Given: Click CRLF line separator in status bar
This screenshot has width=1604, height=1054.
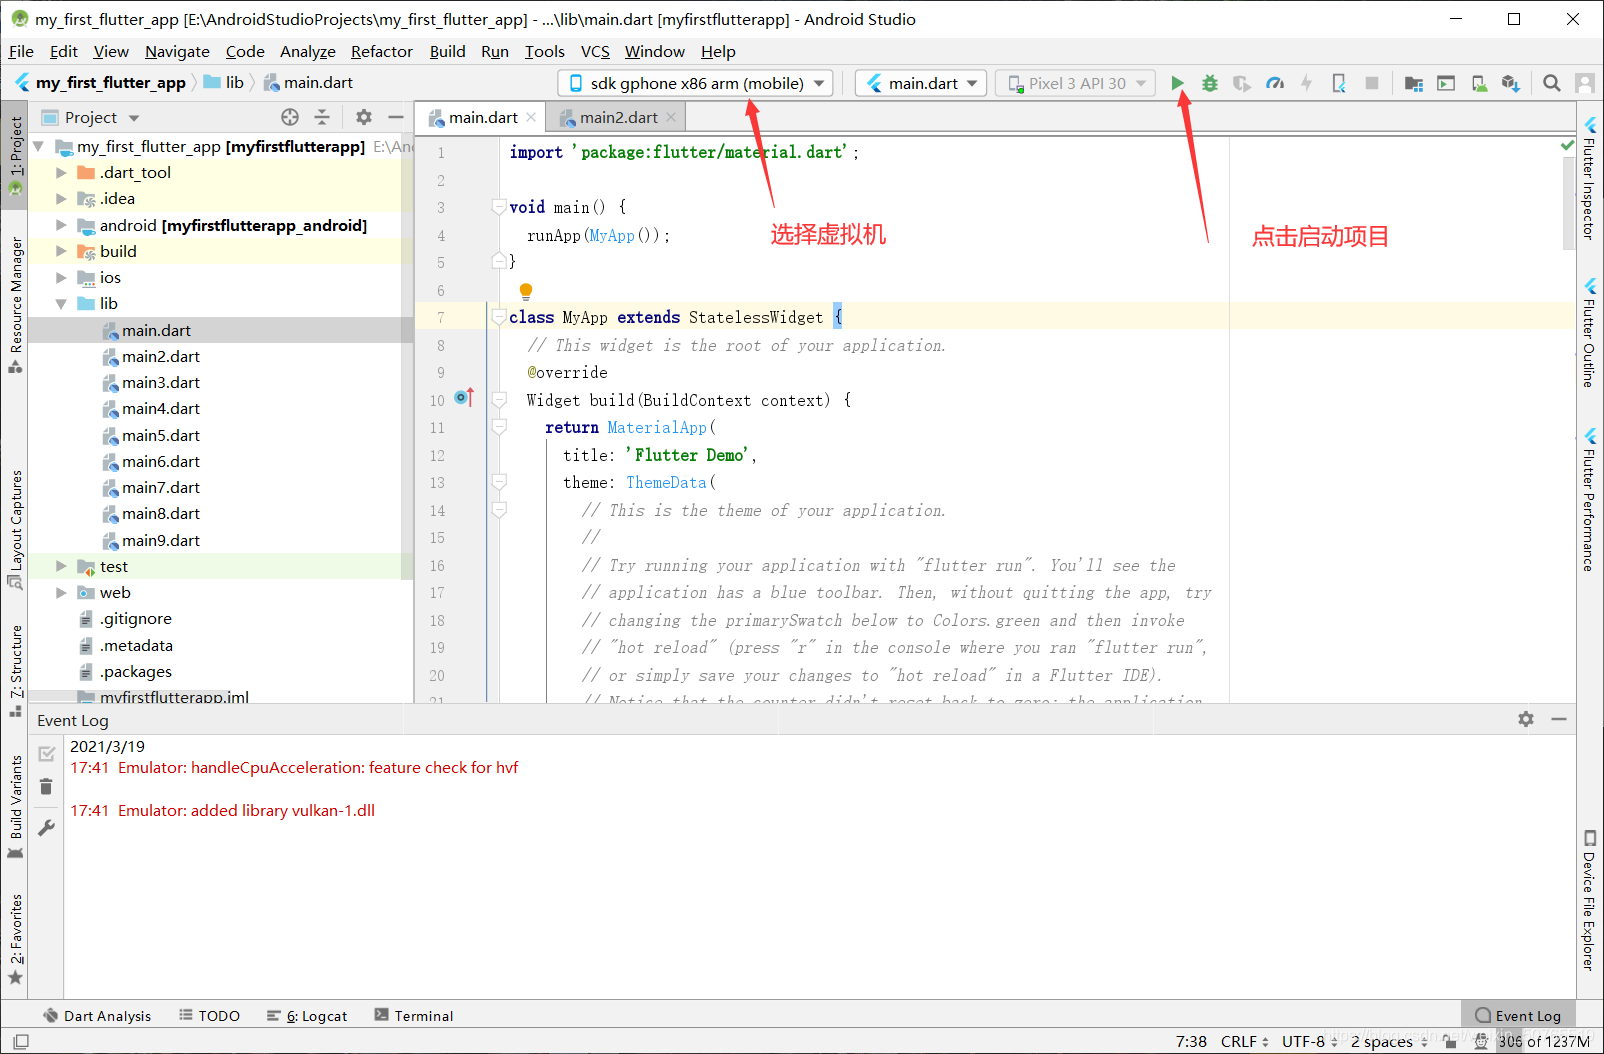Looking at the screenshot, I should pyautogui.click(x=1244, y=1041).
